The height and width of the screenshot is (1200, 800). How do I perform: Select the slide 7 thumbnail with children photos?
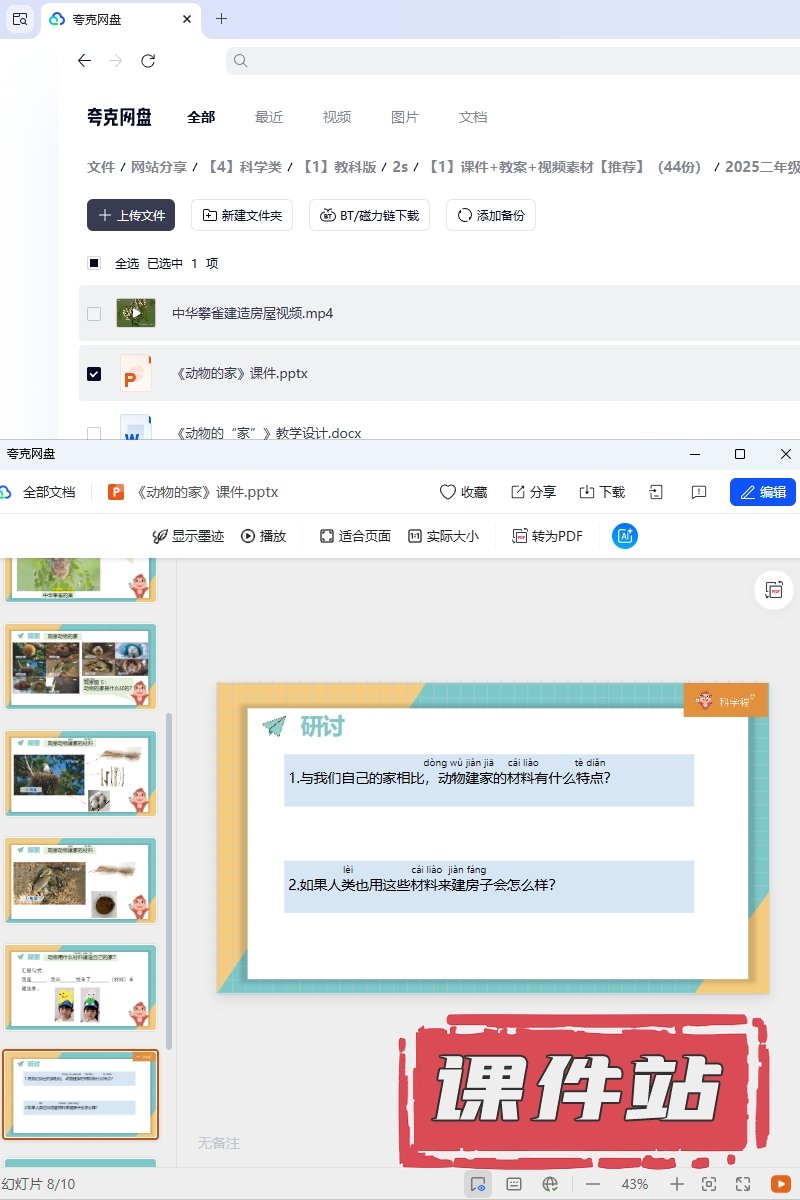coord(81,987)
